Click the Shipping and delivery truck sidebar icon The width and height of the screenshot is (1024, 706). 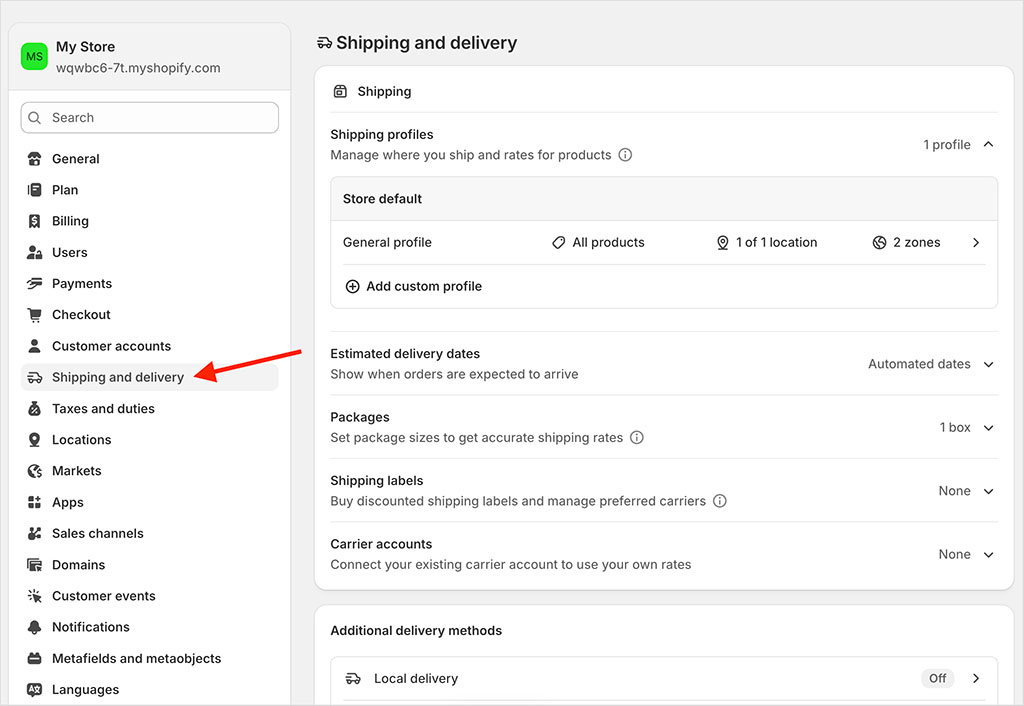click(35, 377)
